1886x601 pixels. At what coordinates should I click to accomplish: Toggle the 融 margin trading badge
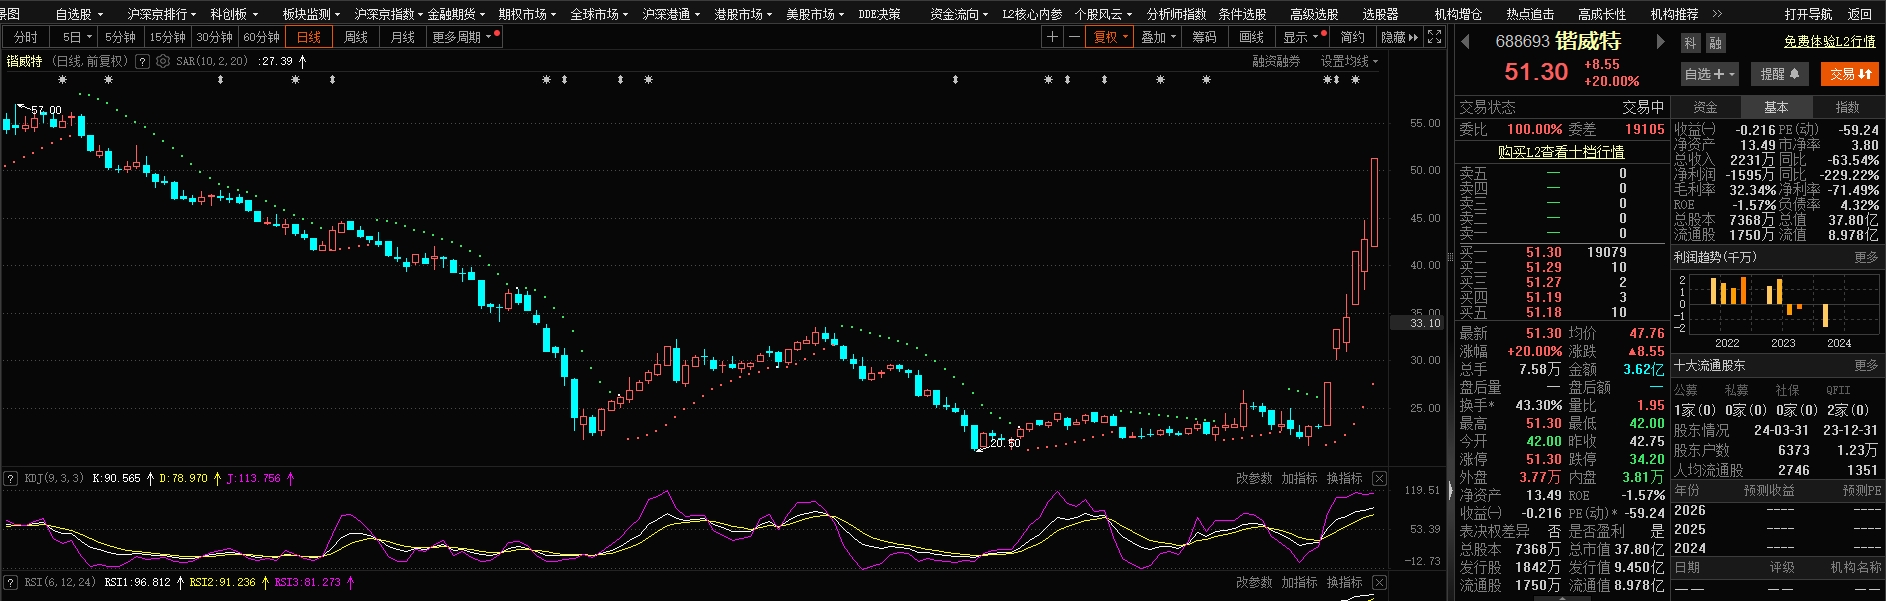(x=1715, y=43)
